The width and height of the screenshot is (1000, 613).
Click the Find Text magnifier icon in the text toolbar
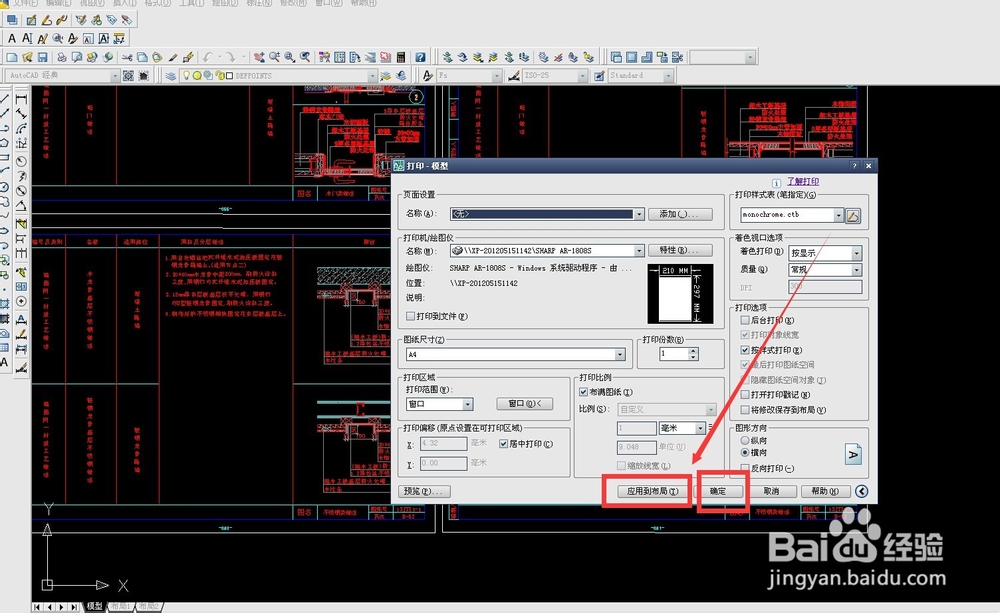58,38
